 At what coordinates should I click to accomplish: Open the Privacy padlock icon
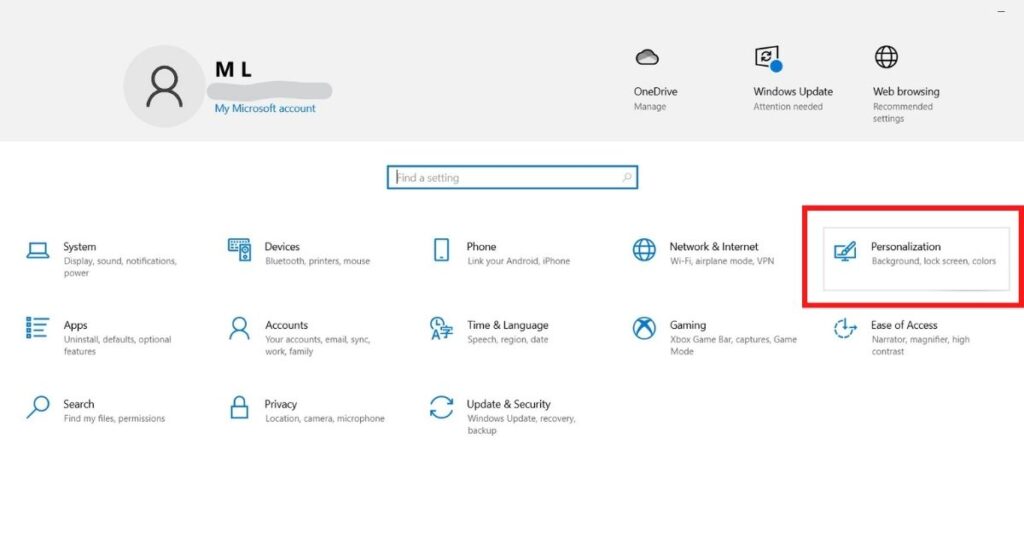239,407
